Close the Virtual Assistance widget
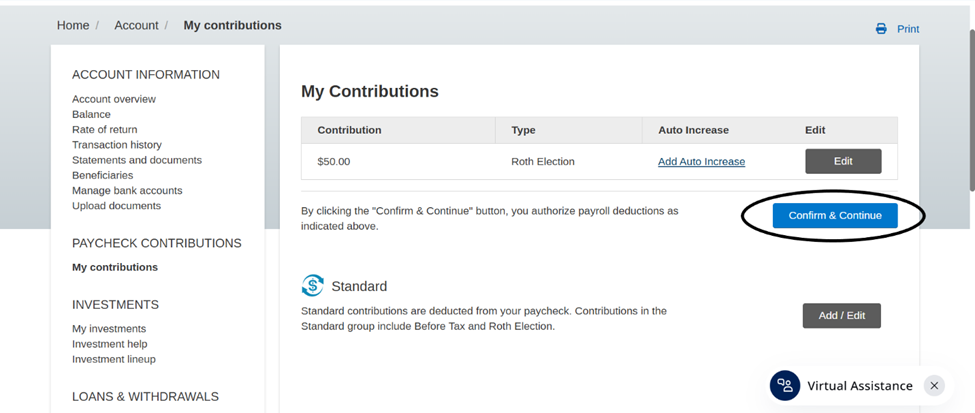The height and width of the screenshot is (413, 975). (933, 386)
